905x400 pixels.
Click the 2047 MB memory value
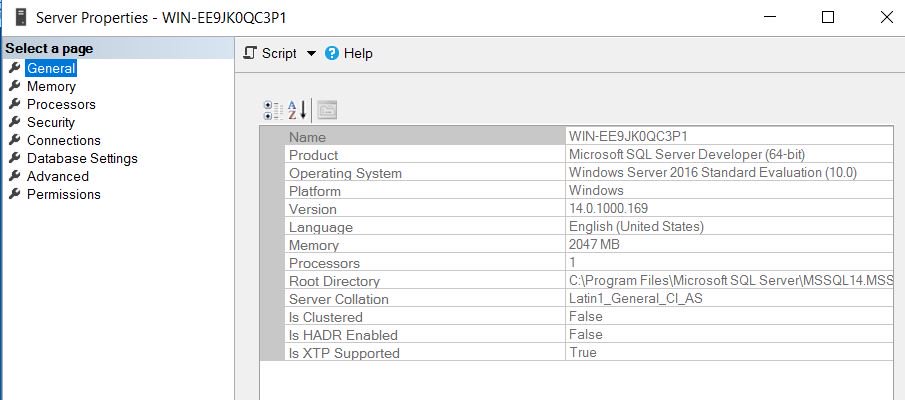(x=594, y=244)
